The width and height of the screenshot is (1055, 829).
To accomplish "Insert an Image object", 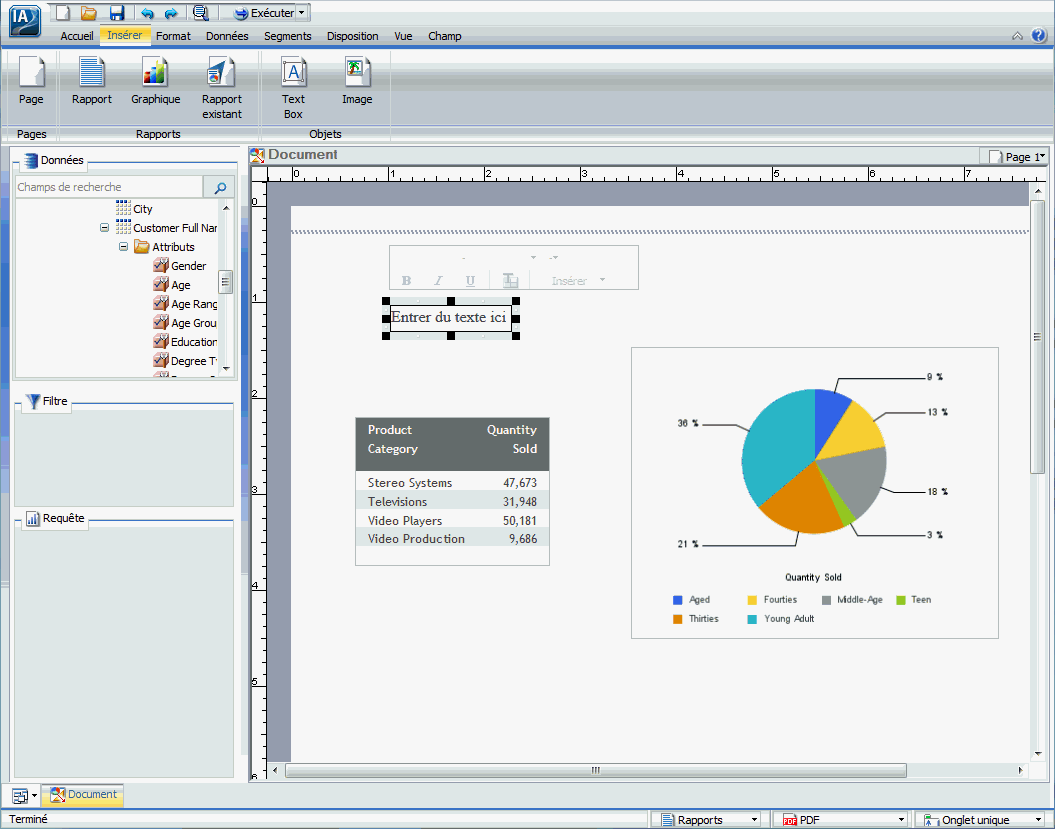I will [357, 81].
